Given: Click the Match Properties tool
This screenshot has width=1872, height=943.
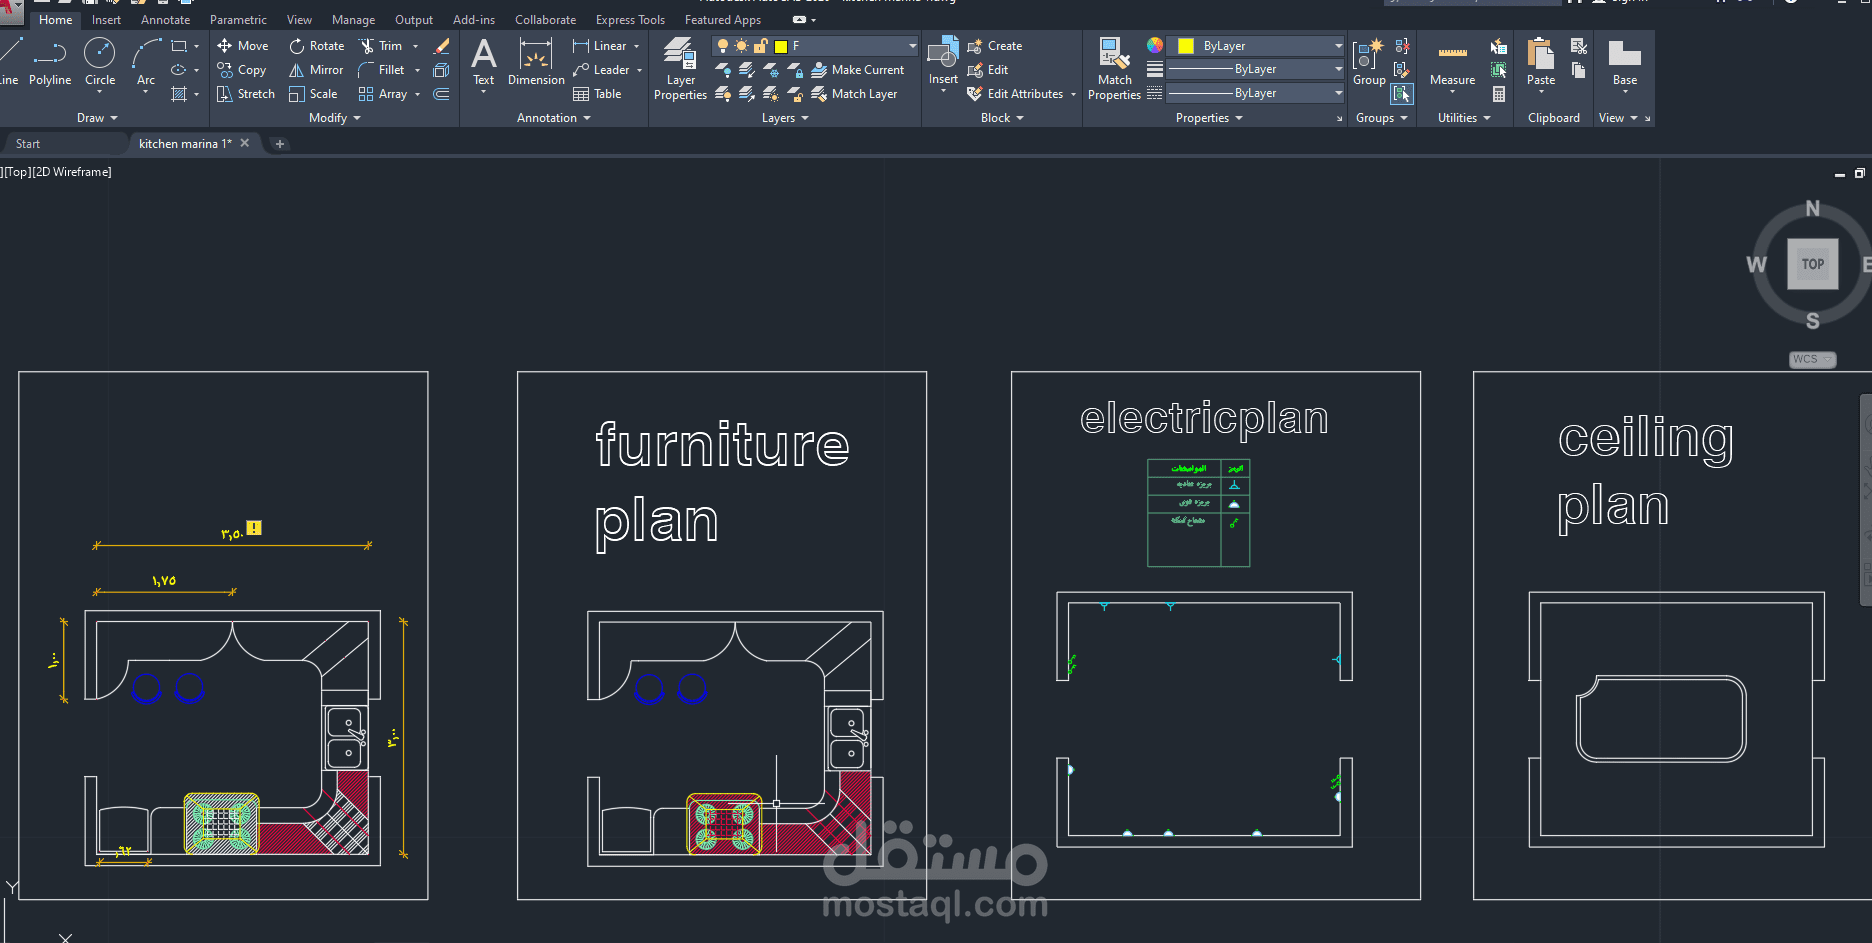Looking at the screenshot, I should click(x=1114, y=68).
